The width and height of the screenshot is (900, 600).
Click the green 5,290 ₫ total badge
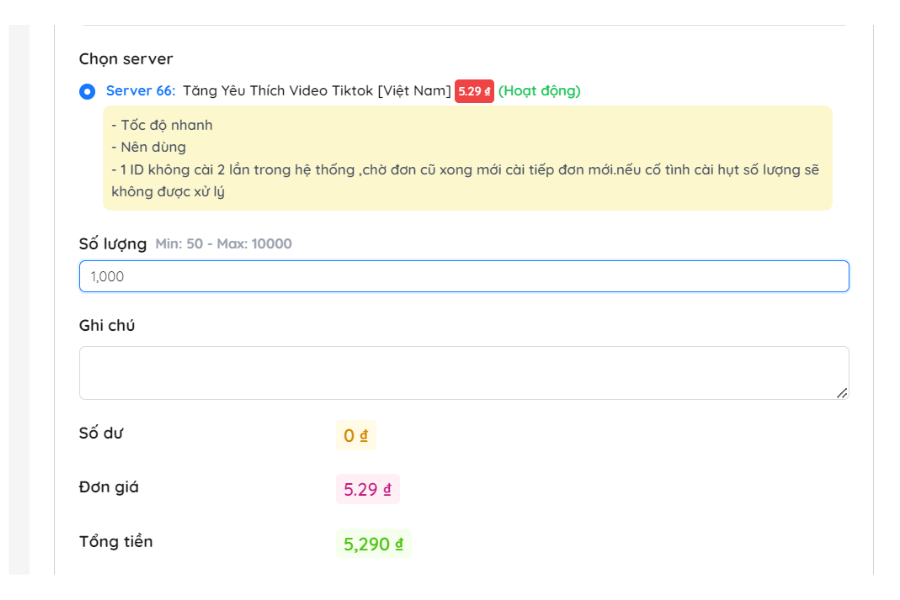click(373, 544)
